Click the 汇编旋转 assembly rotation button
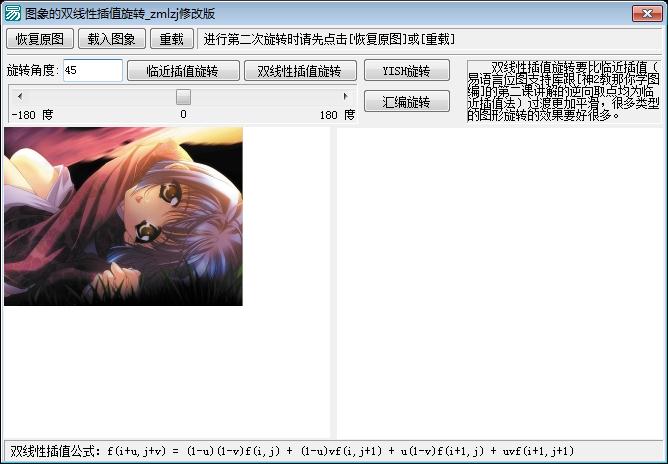Image resolution: width=668 pixels, height=464 pixels. tap(407, 101)
